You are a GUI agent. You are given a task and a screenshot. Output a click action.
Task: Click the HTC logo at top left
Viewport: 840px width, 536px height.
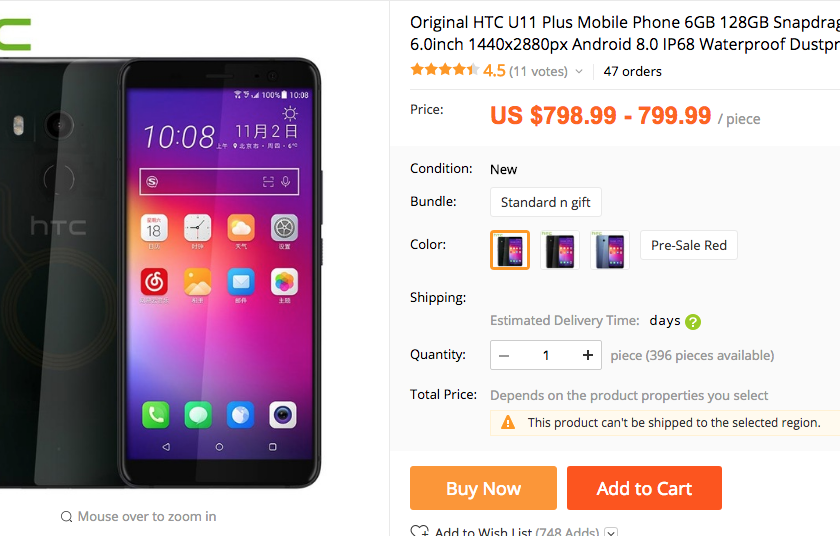click(15, 34)
